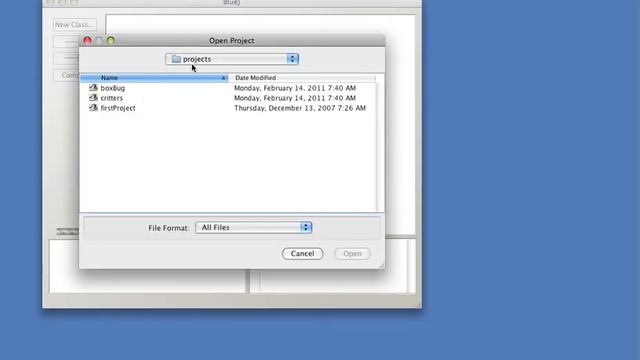Click the Cancel button

[x=302, y=253]
